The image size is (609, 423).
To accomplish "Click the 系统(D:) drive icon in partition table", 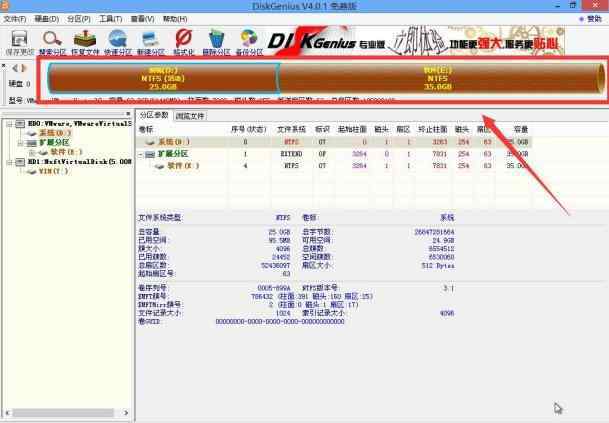I will [151, 142].
